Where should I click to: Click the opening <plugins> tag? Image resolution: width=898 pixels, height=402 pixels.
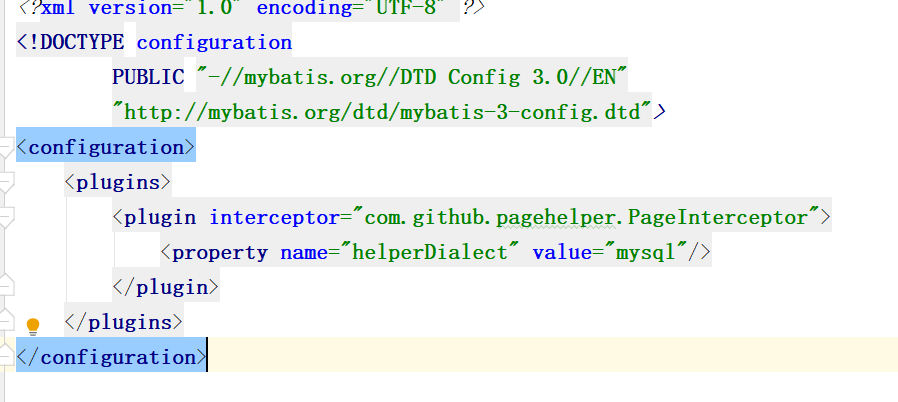pyautogui.click(x=118, y=183)
